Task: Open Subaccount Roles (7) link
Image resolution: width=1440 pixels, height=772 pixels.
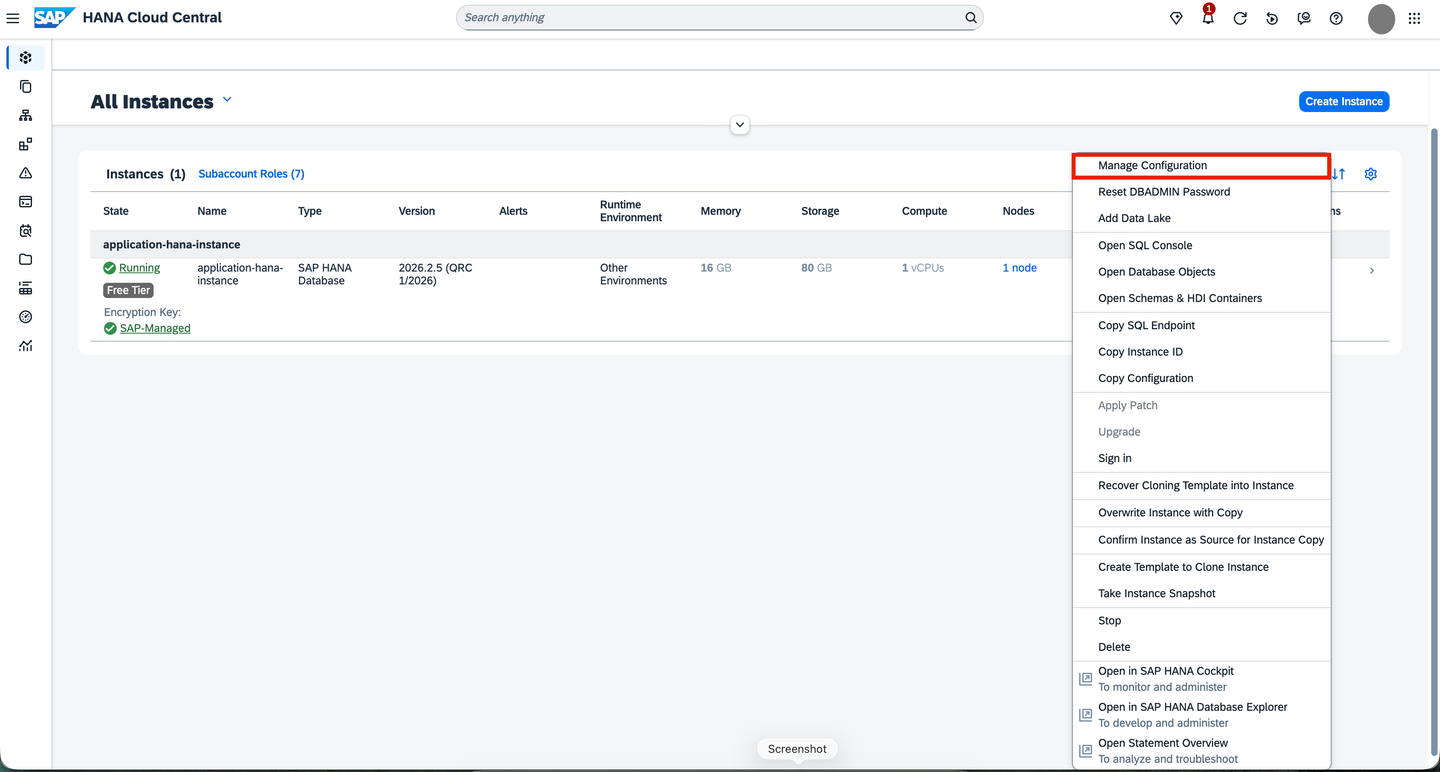Action: click(251, 174)
